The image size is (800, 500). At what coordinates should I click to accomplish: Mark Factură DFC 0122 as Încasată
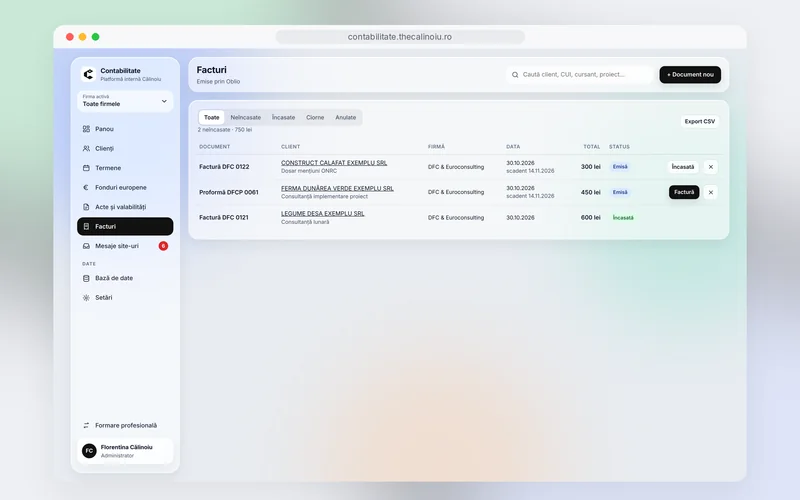683,167
